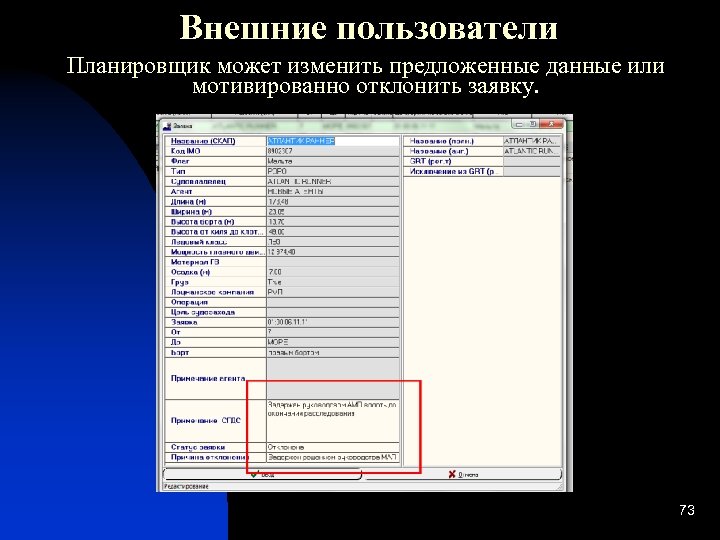
Task: Select the Код ИМО value field
Action: point(333,151)
